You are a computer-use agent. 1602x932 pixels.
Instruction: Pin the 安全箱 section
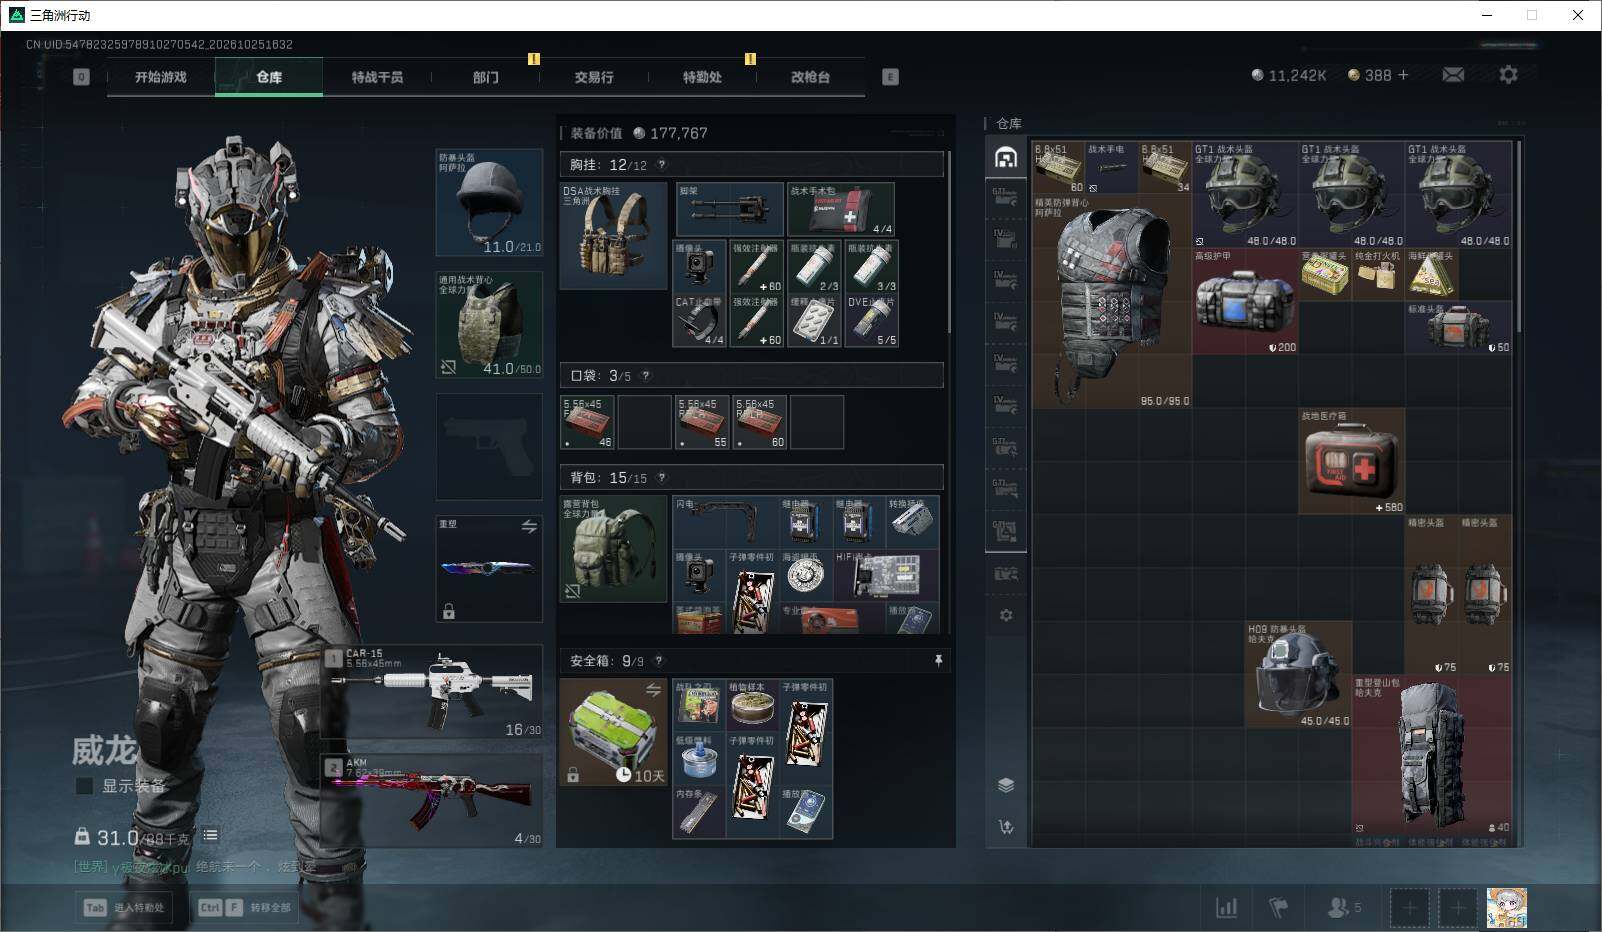click(938, 661)
